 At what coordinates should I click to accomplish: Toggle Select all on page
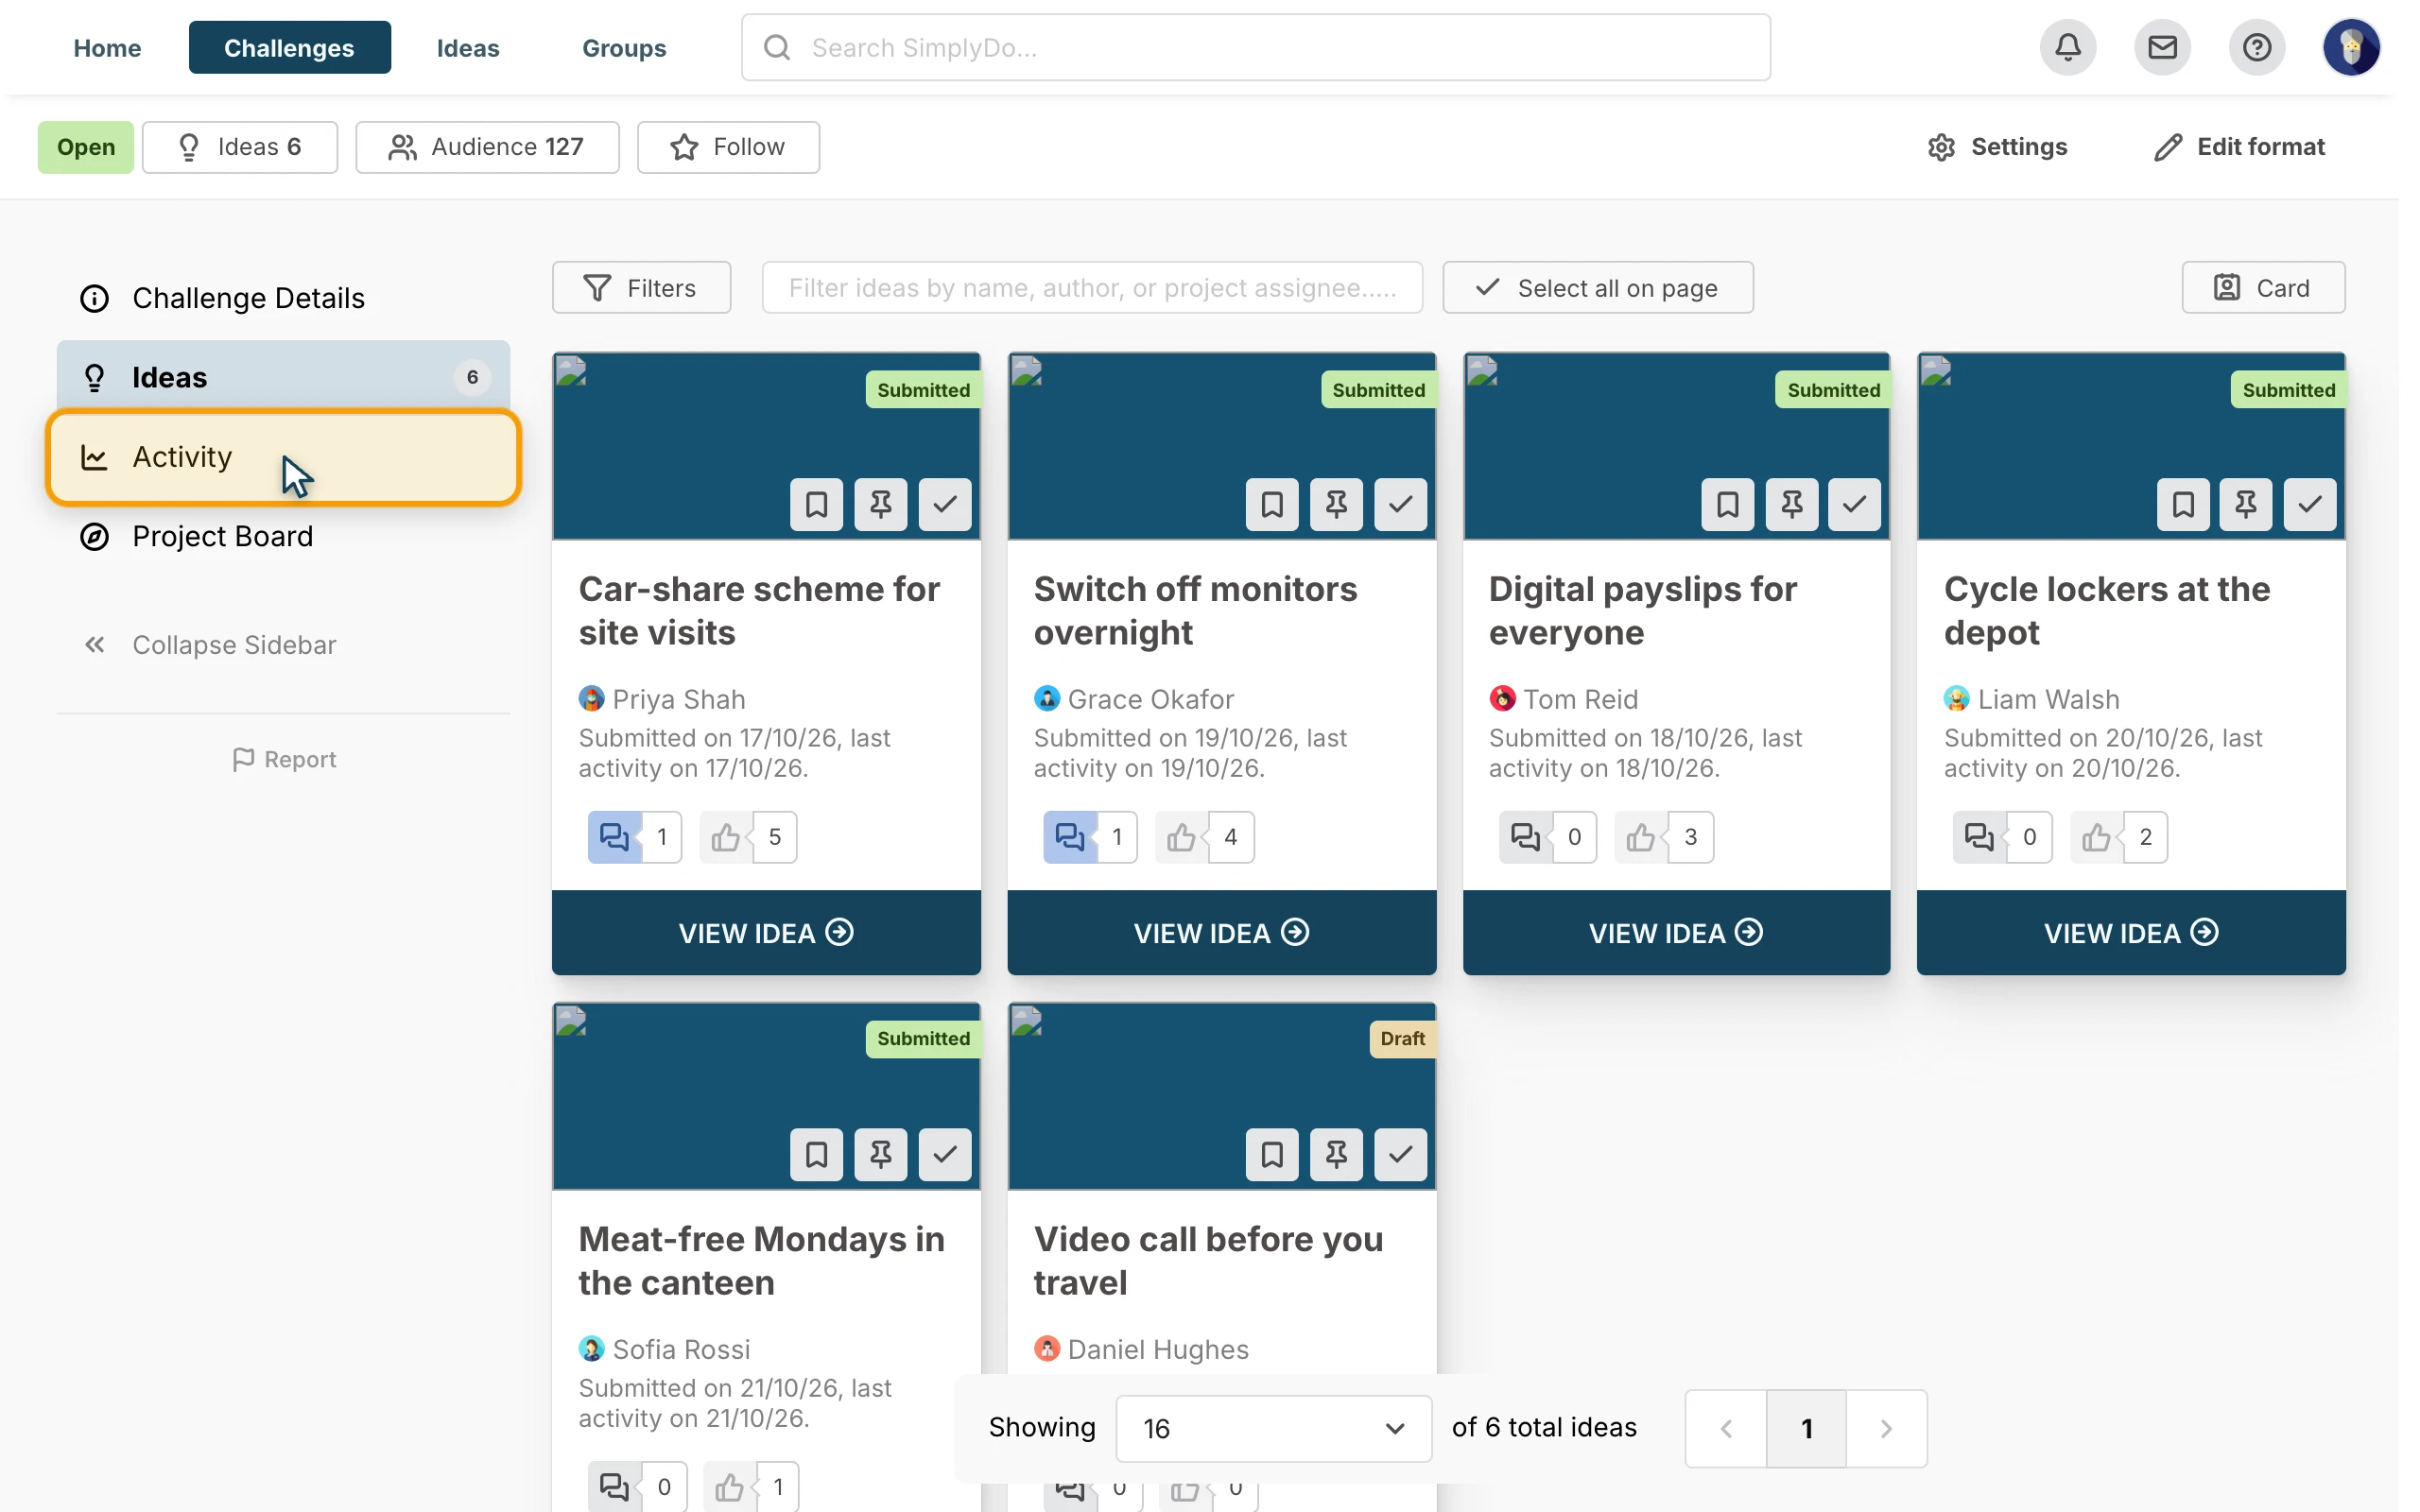point(1597,288)
